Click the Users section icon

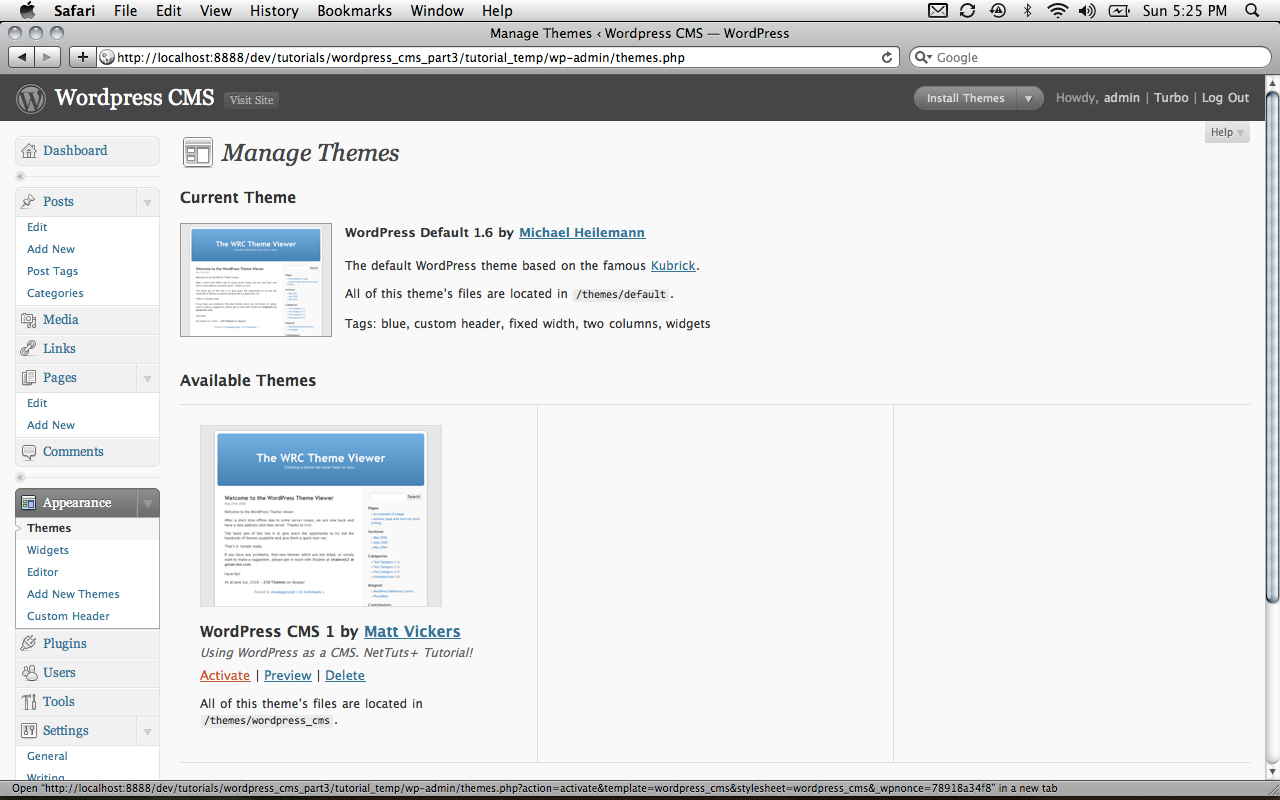coord(29,673)
